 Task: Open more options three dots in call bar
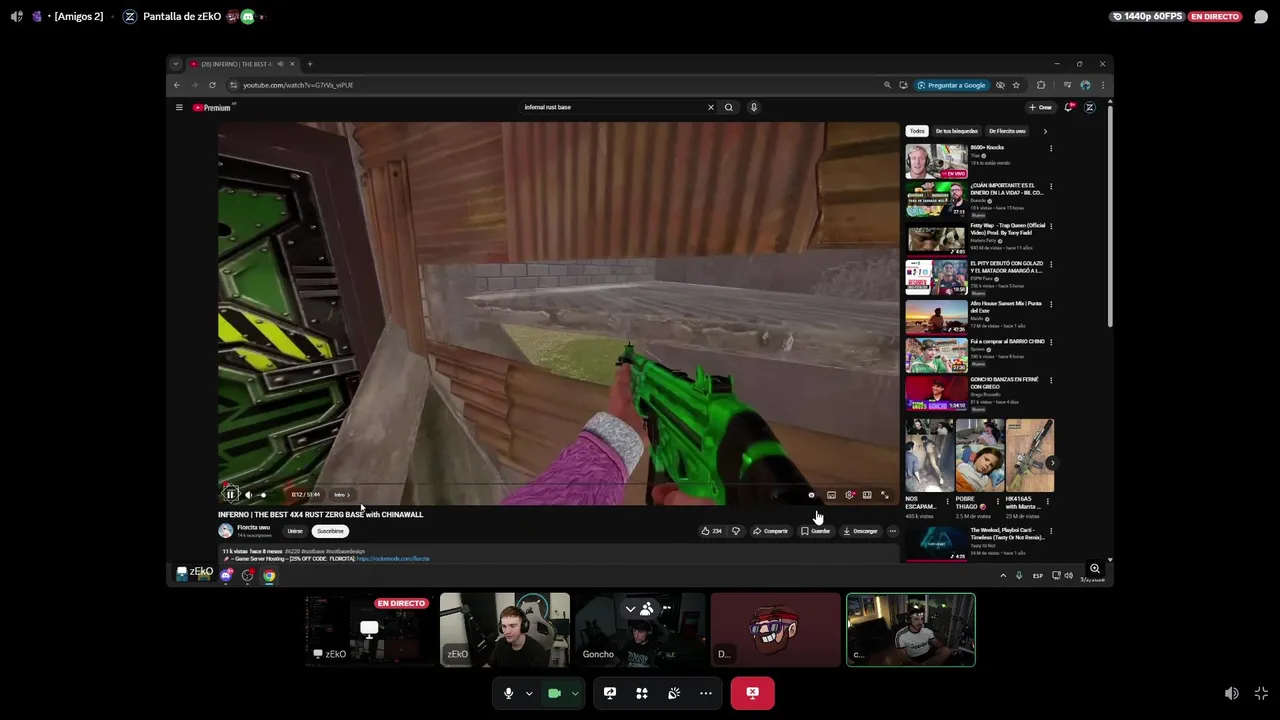point(706,693)
